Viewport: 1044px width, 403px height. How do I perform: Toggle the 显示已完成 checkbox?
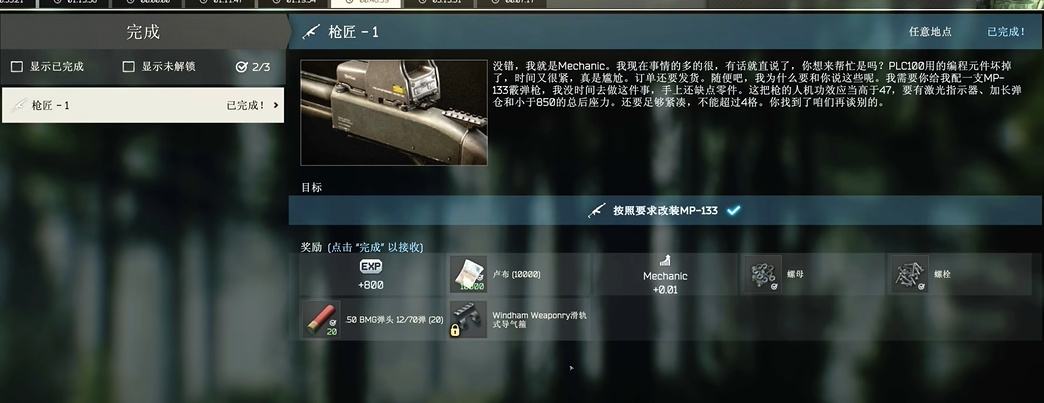tap(17, 67)
